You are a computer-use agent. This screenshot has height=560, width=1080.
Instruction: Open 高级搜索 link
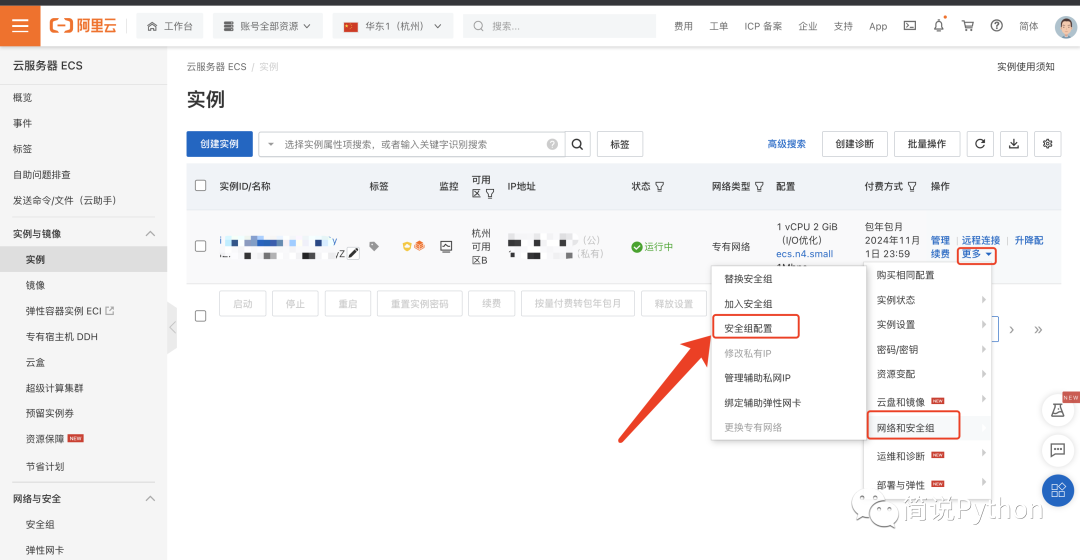point(787,144)
